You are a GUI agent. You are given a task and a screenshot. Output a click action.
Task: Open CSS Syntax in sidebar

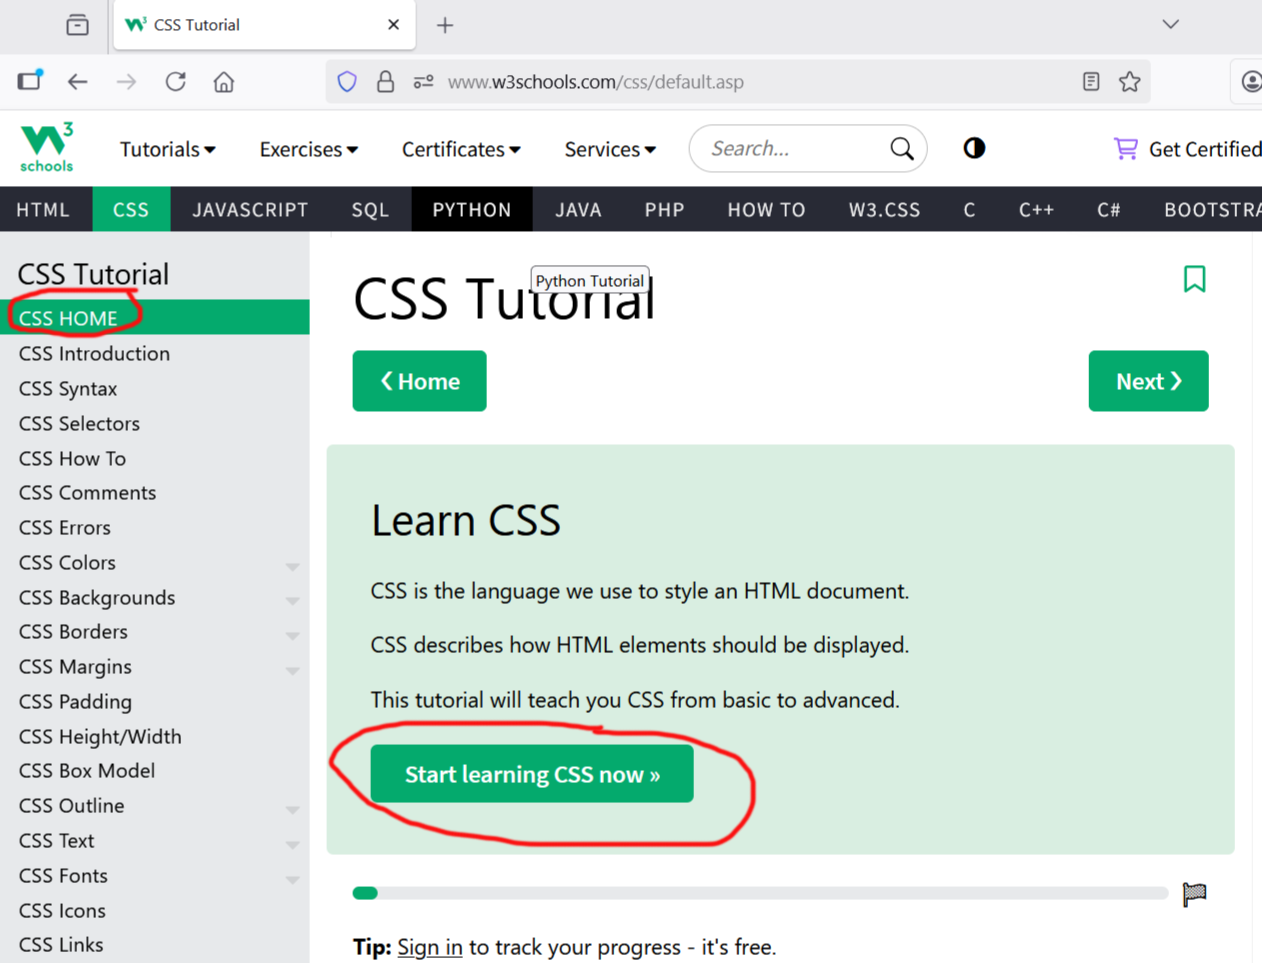(x=155, y=388)
